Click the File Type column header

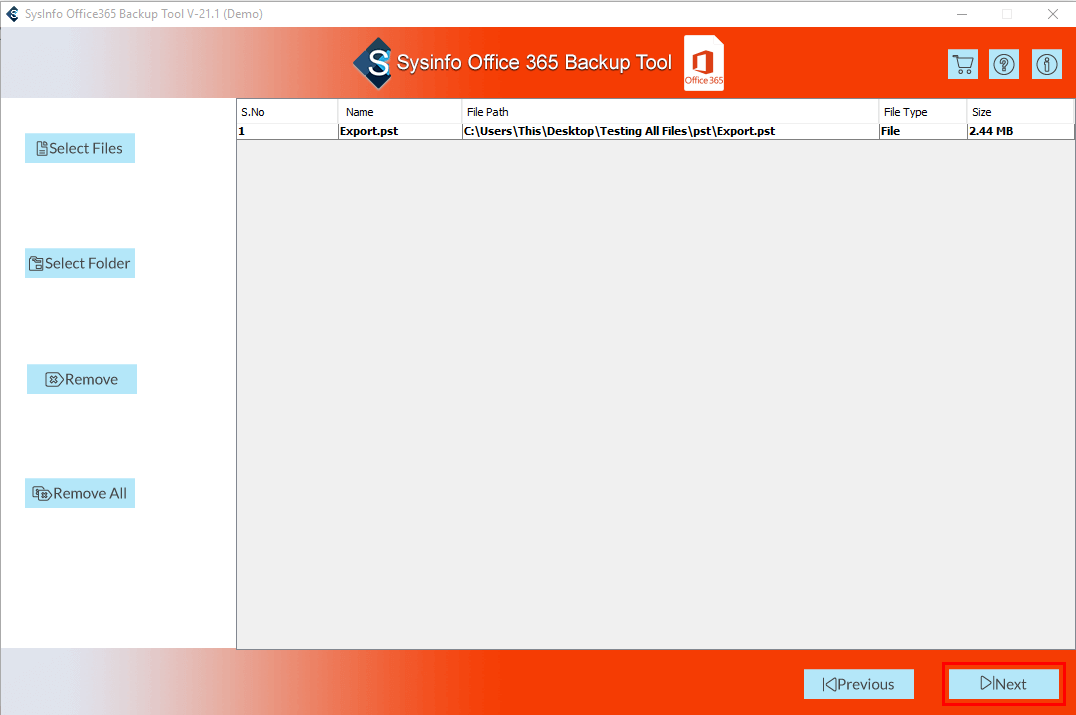[x=923, y=112]
